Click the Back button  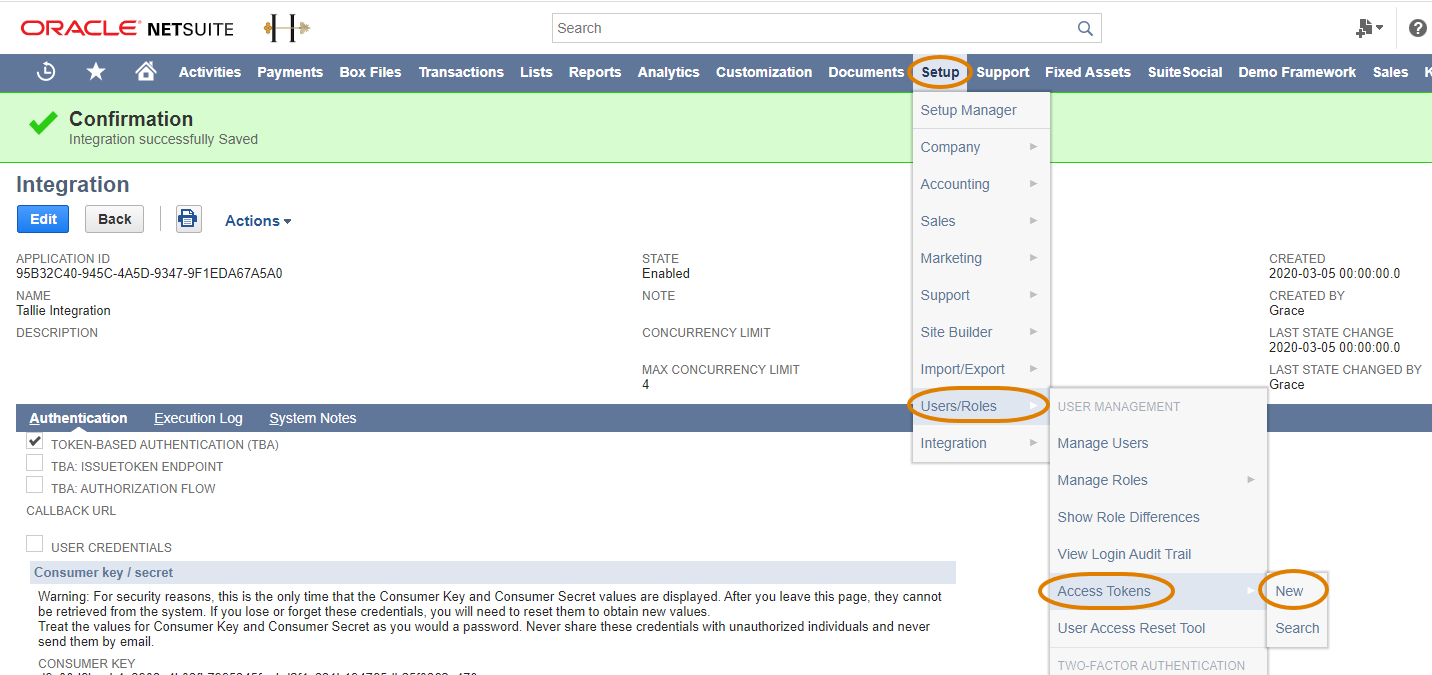[x=115, y=219]
